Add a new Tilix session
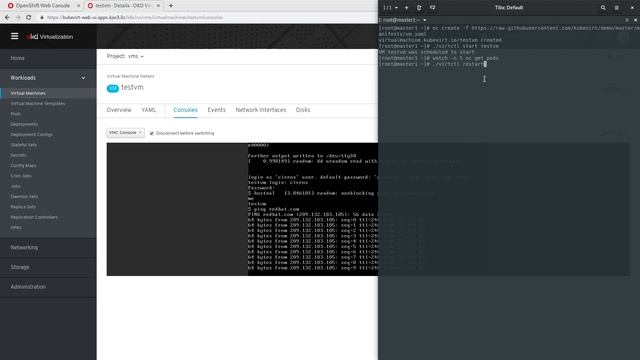The image size is (640, 360). [407, 8]
